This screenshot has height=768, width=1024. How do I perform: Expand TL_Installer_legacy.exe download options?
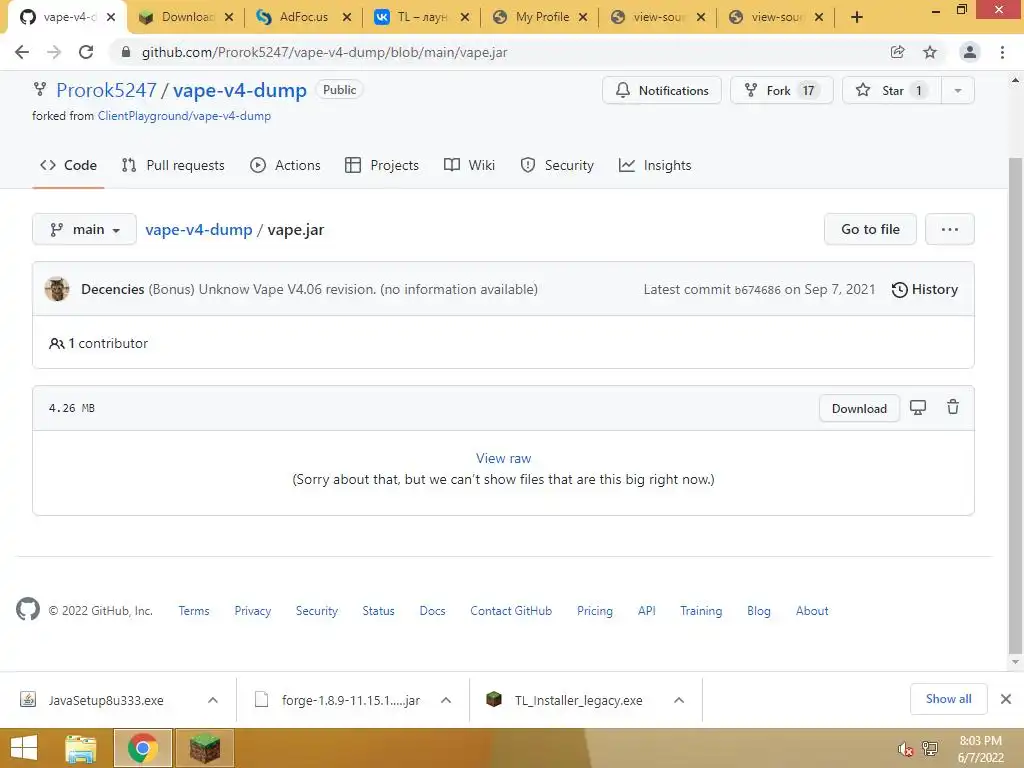pyautogui.click(x=679, y=700)
